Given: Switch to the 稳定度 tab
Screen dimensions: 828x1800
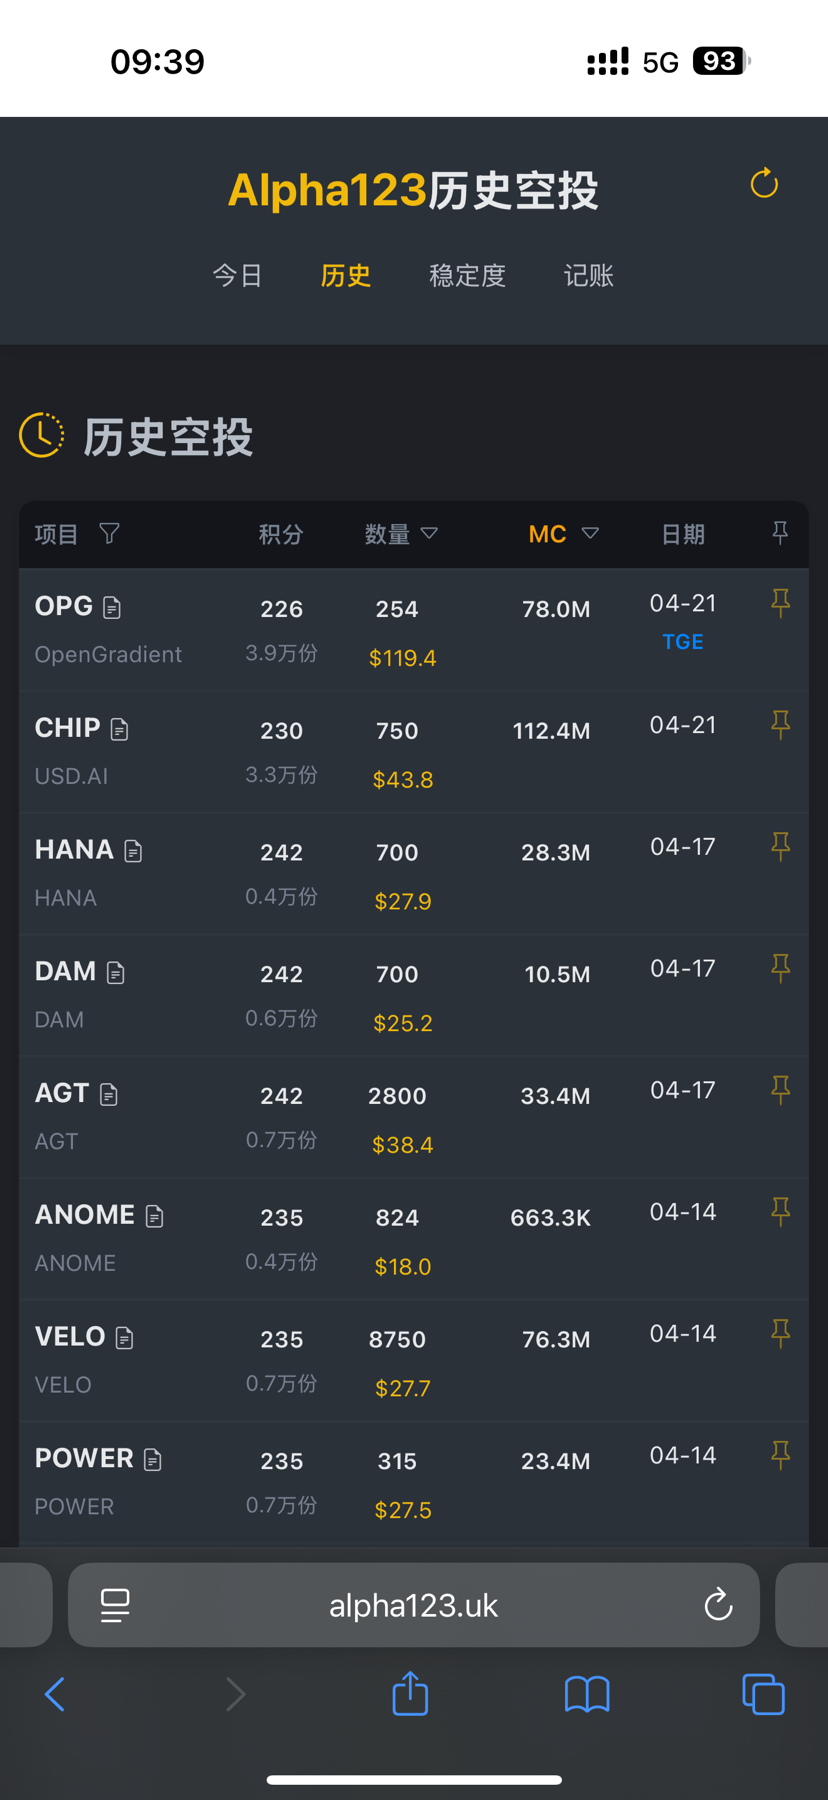Looking at the screenshot, I should point(467,276).
